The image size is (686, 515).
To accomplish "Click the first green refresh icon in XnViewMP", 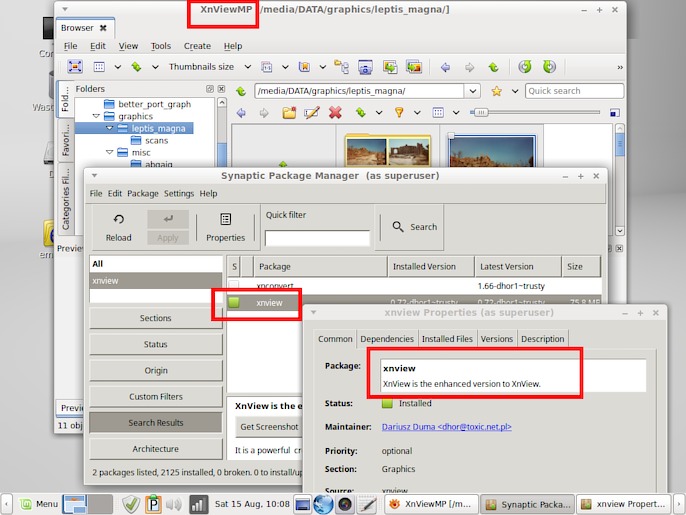I will (x=525, y=67).
